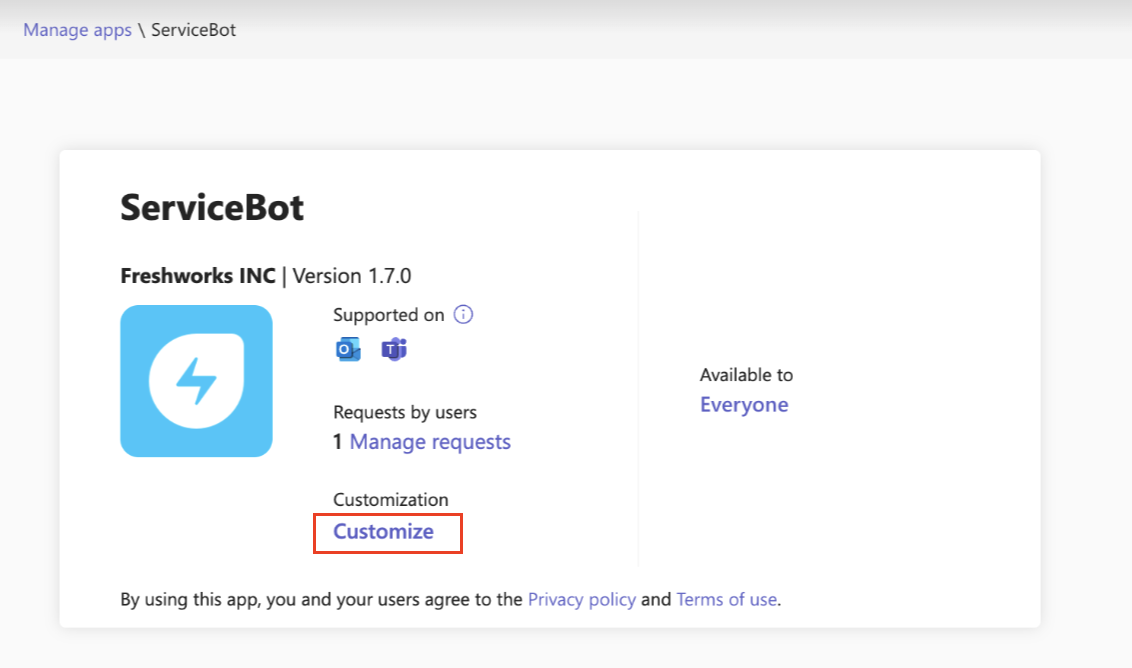Click the Requests by users label

405,412
